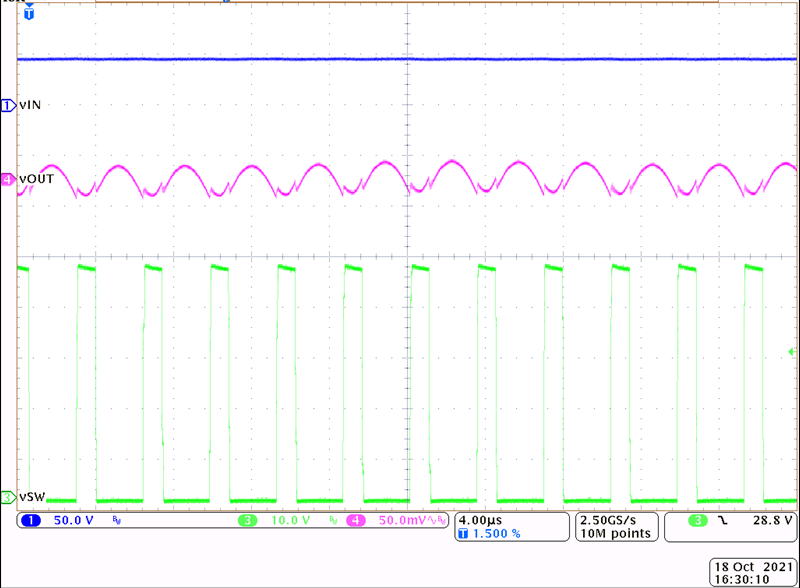
Task: Toggle the vOUT channel 4 marker
Action: (5, 177)
